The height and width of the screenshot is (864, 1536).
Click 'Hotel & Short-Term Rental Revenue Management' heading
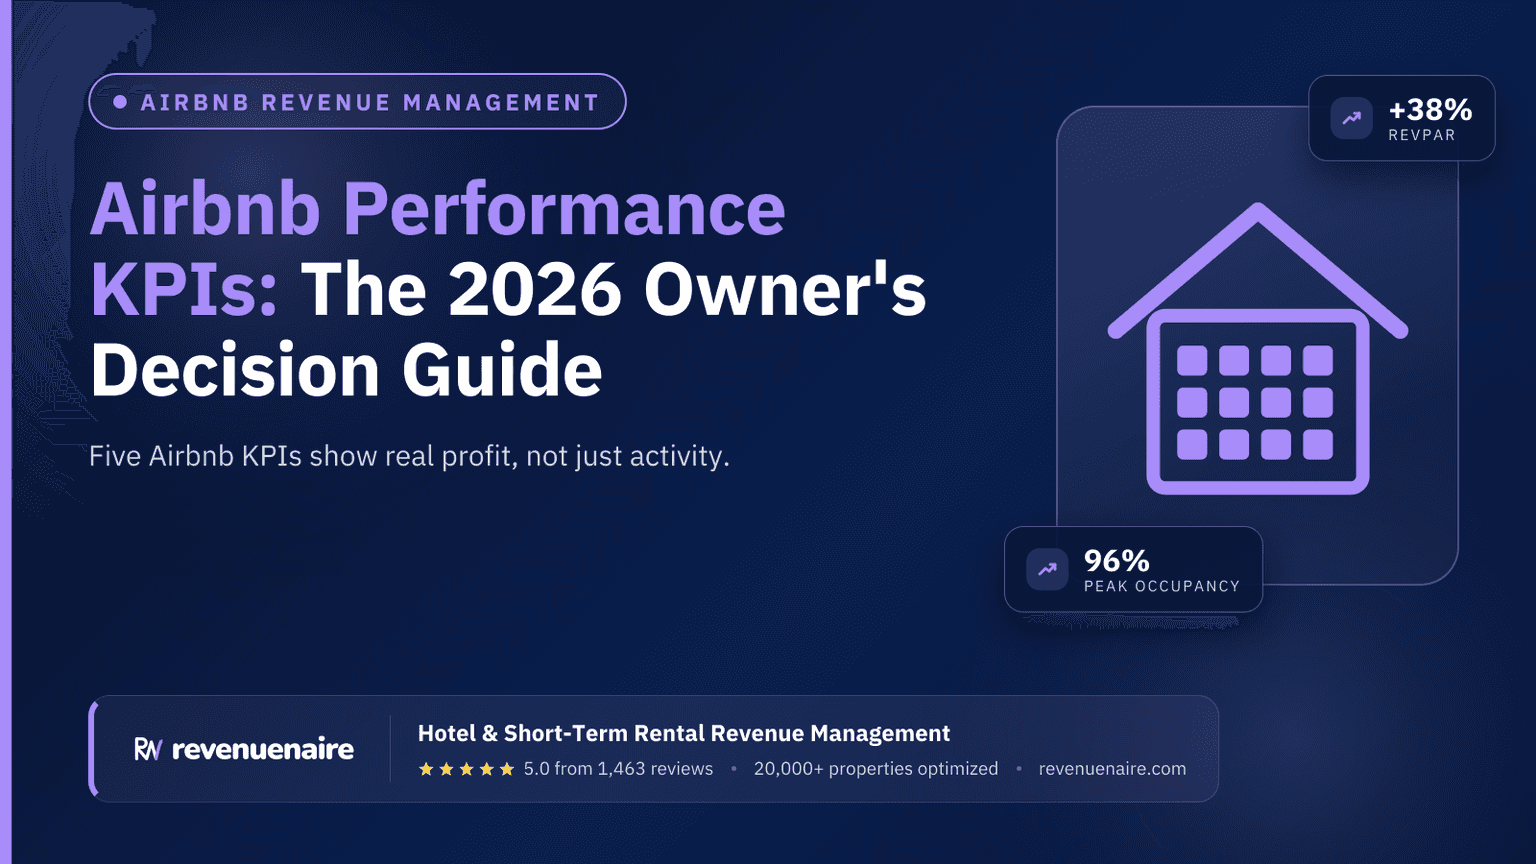click(x=684, y=733)
